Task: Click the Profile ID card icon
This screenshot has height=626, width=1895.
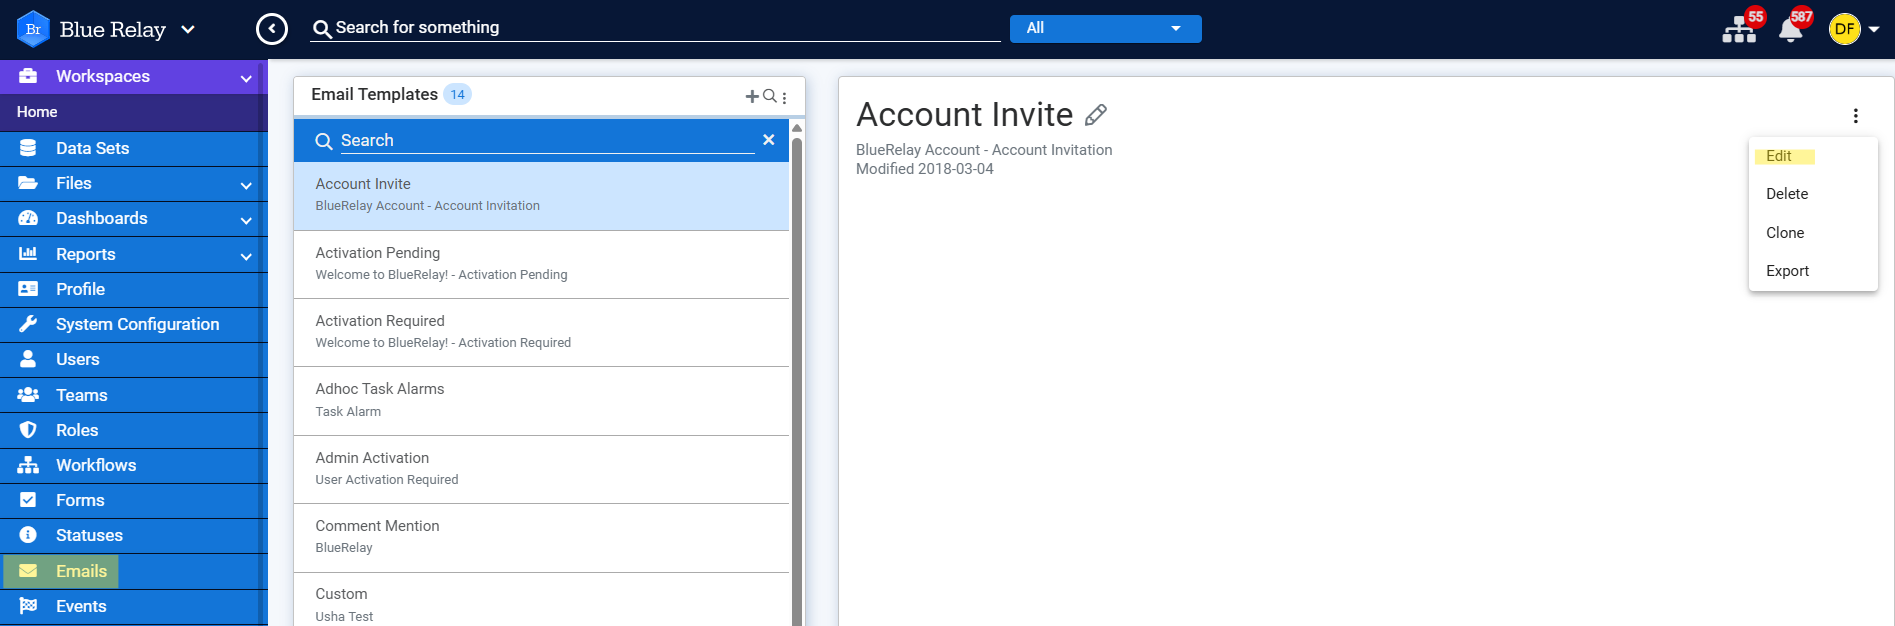Action: (x=28, y=289)
